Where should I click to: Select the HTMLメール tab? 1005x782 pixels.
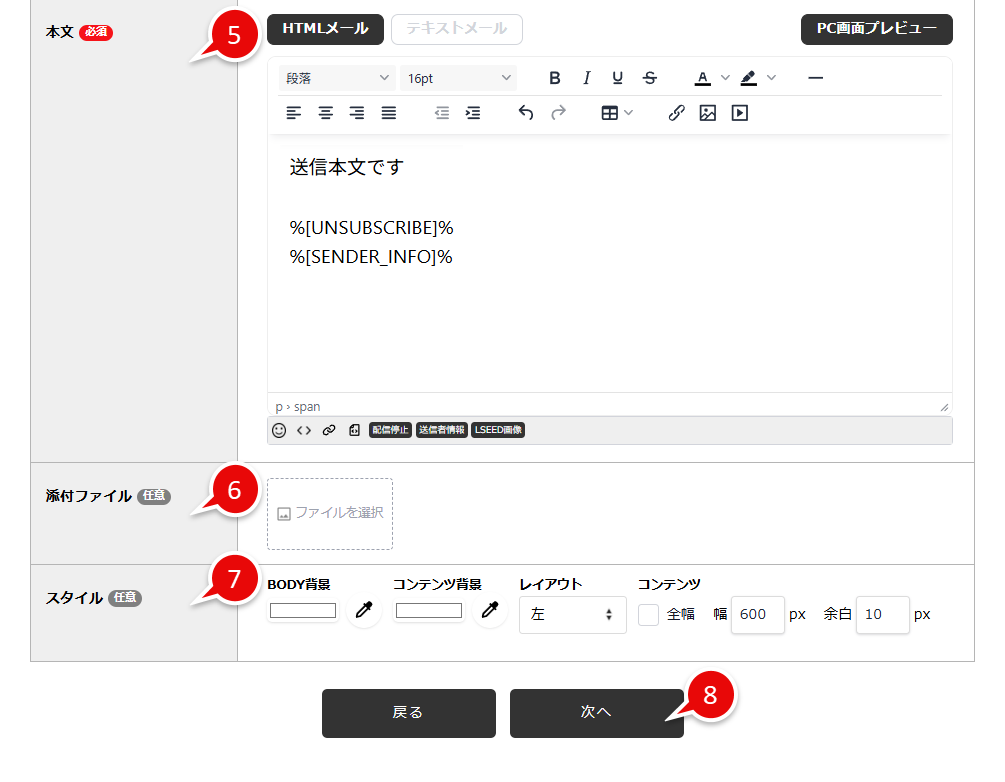(x=325, y=29)
